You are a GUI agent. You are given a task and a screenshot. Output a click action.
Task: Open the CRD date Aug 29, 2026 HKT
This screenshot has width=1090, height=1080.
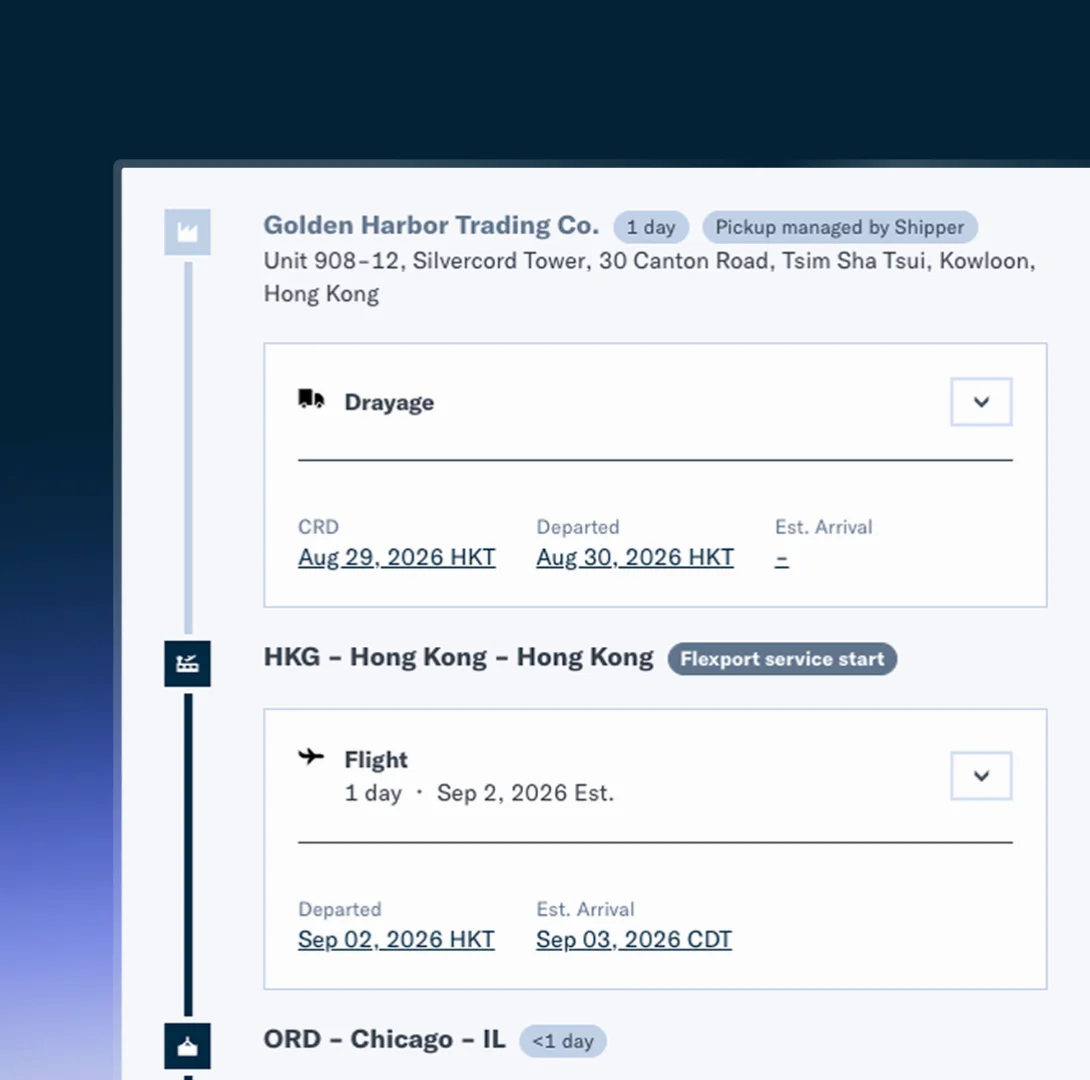tap(397, 557)
